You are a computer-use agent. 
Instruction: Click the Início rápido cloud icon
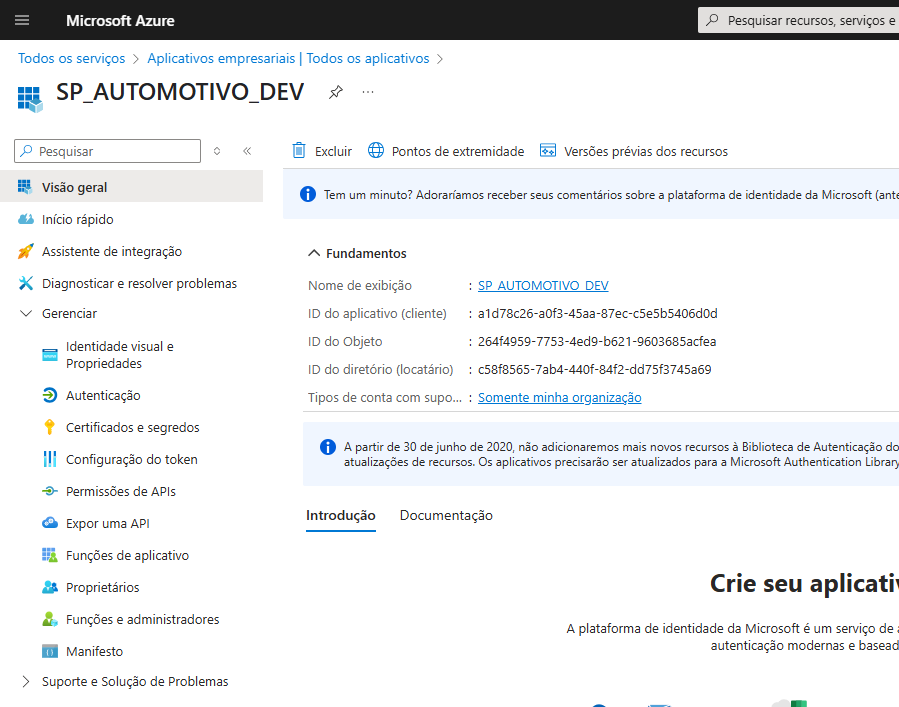(26, 219)
